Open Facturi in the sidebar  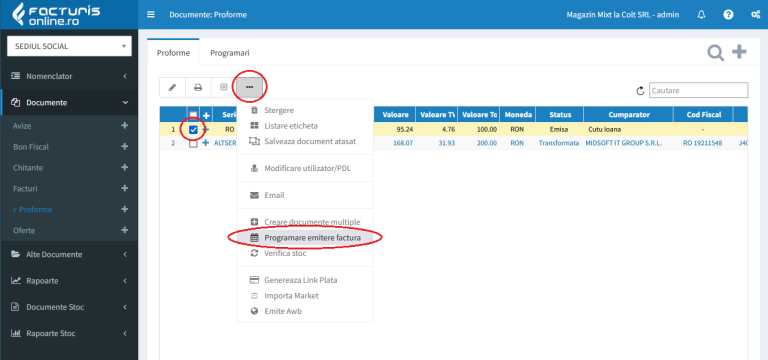pos(25,189)
